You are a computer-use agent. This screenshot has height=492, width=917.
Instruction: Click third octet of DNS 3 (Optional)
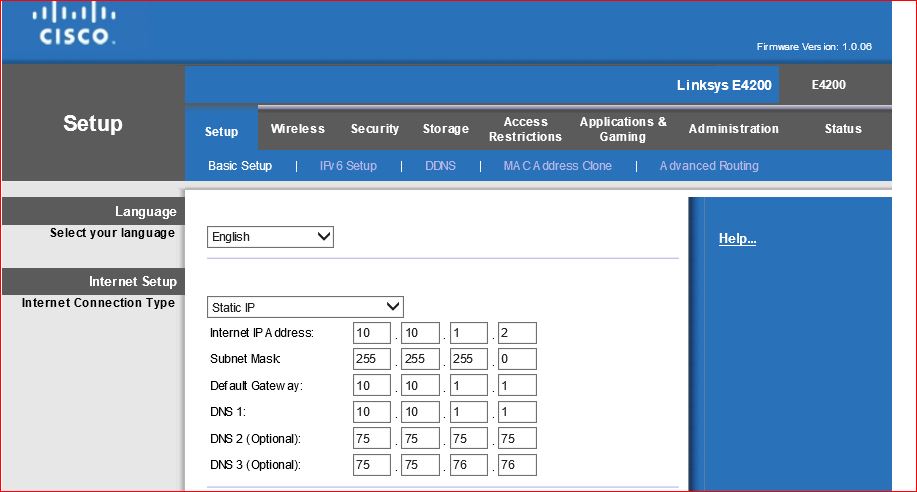(468, 465)
